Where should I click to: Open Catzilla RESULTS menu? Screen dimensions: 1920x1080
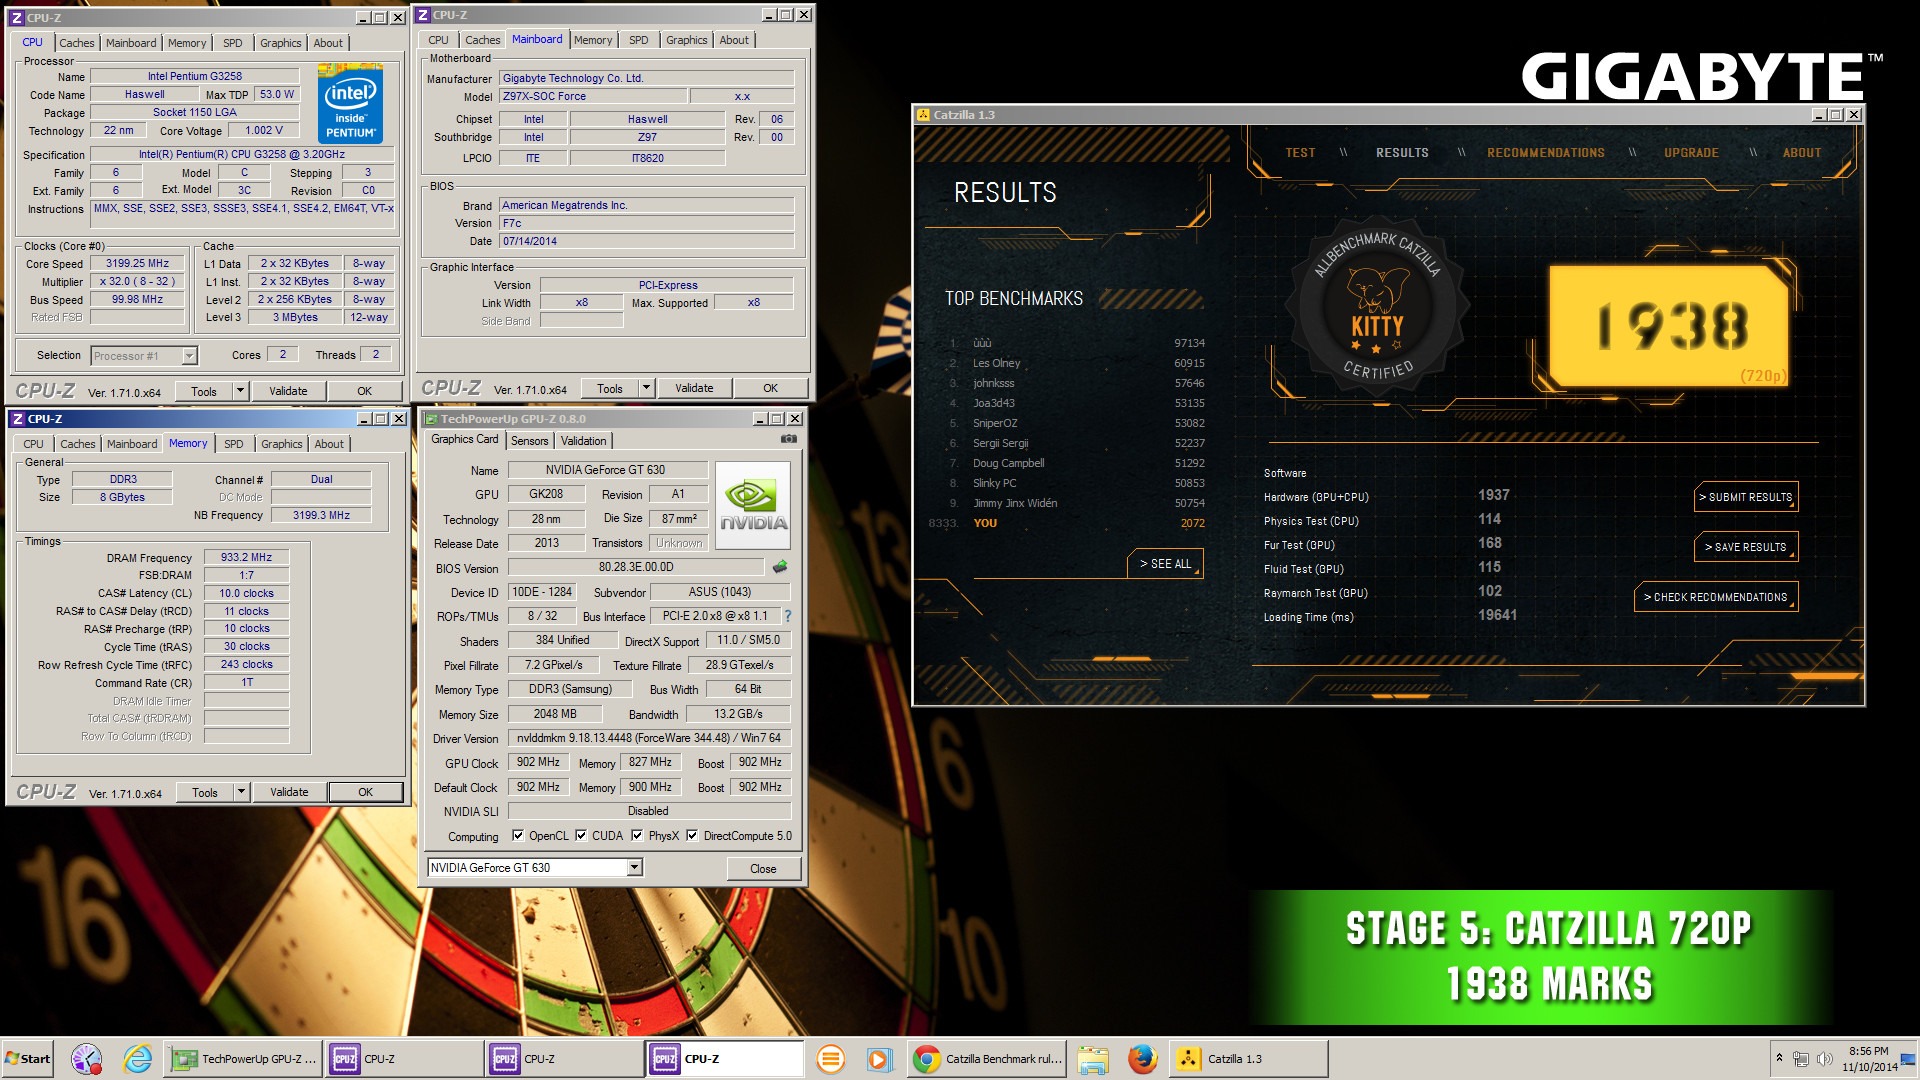[x=1402, y=153]
